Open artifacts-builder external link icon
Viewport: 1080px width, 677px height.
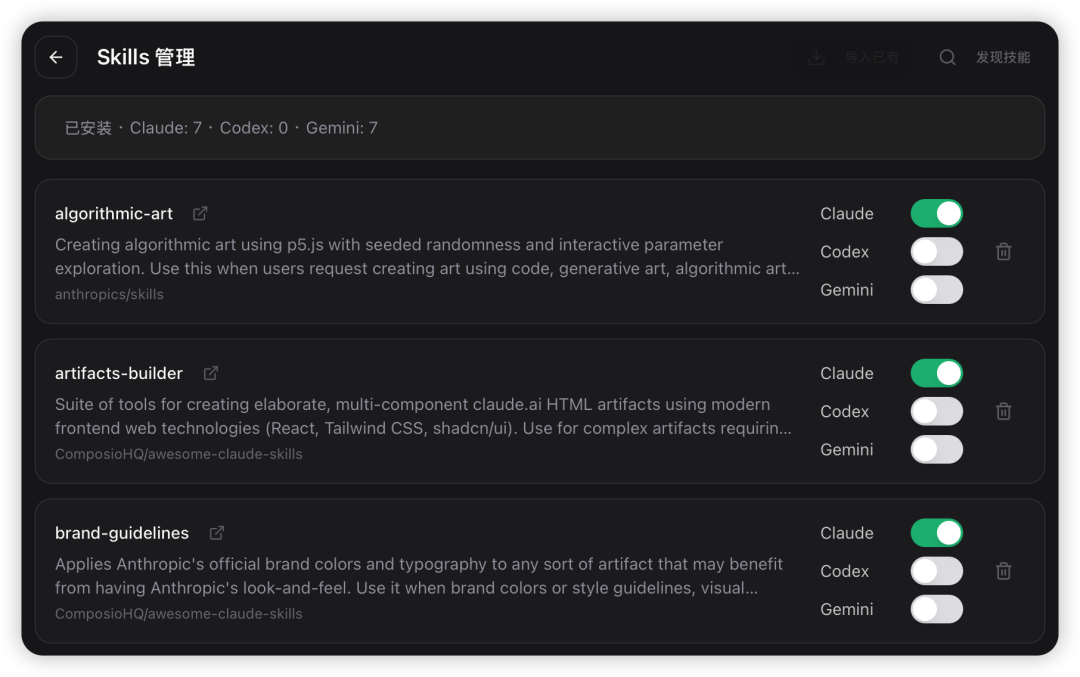click(211, 373)
